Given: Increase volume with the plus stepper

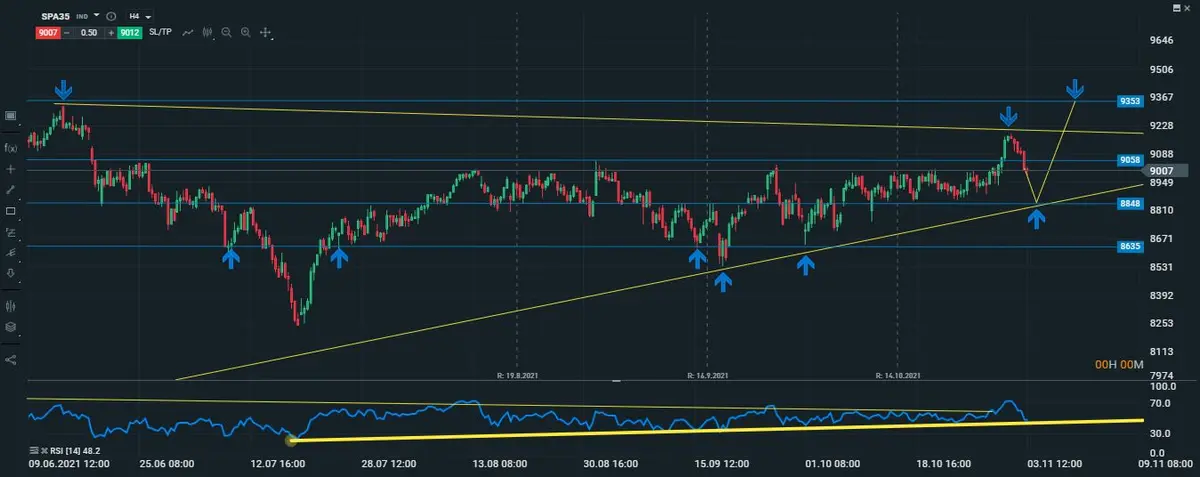Looking at the screenshot, I should pos(110,33).
